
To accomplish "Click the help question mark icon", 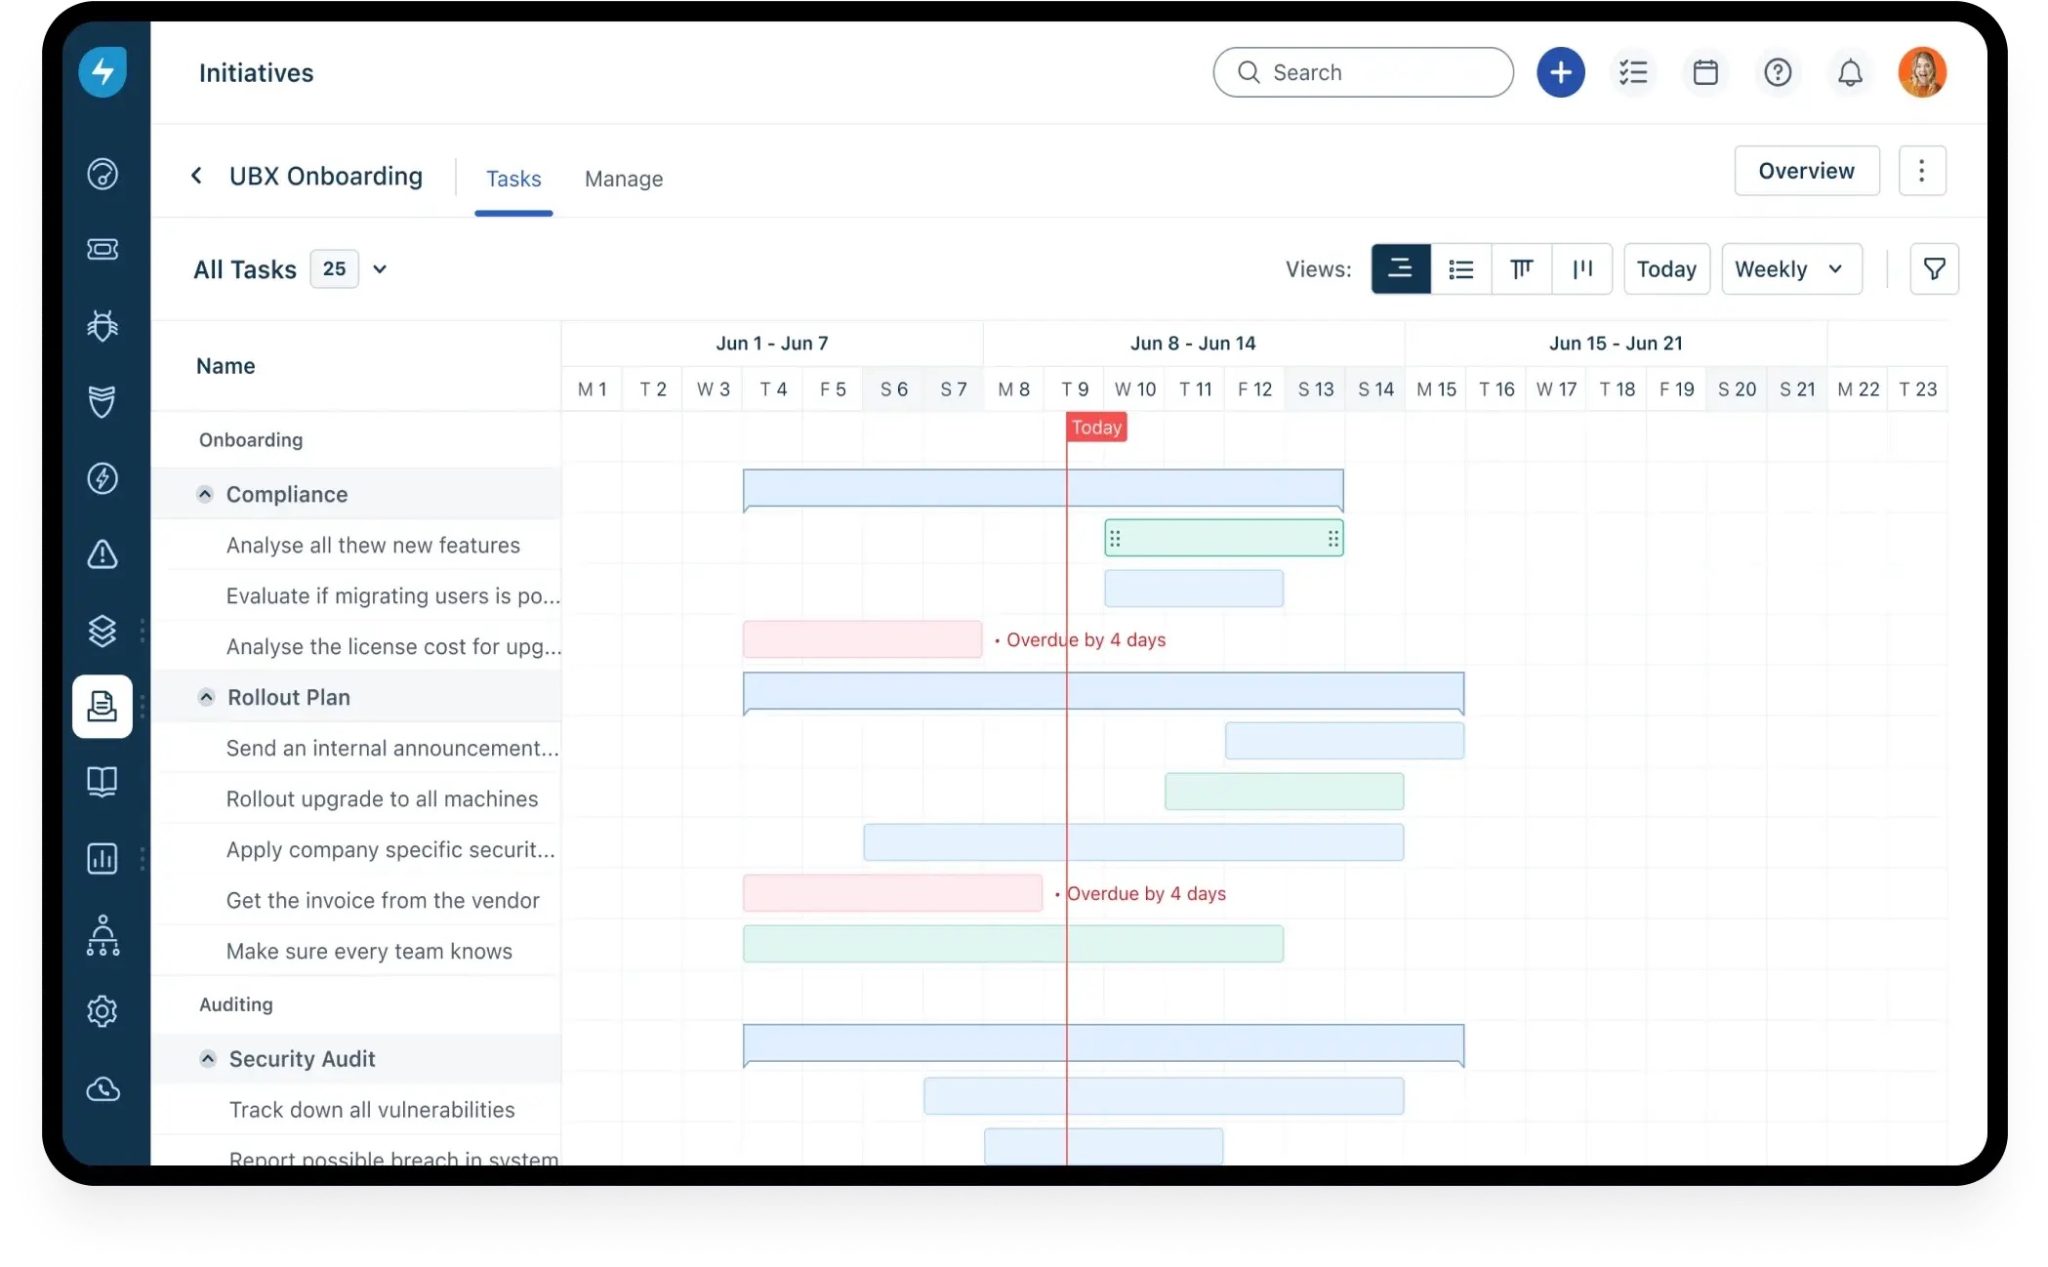I will 1777,72.
